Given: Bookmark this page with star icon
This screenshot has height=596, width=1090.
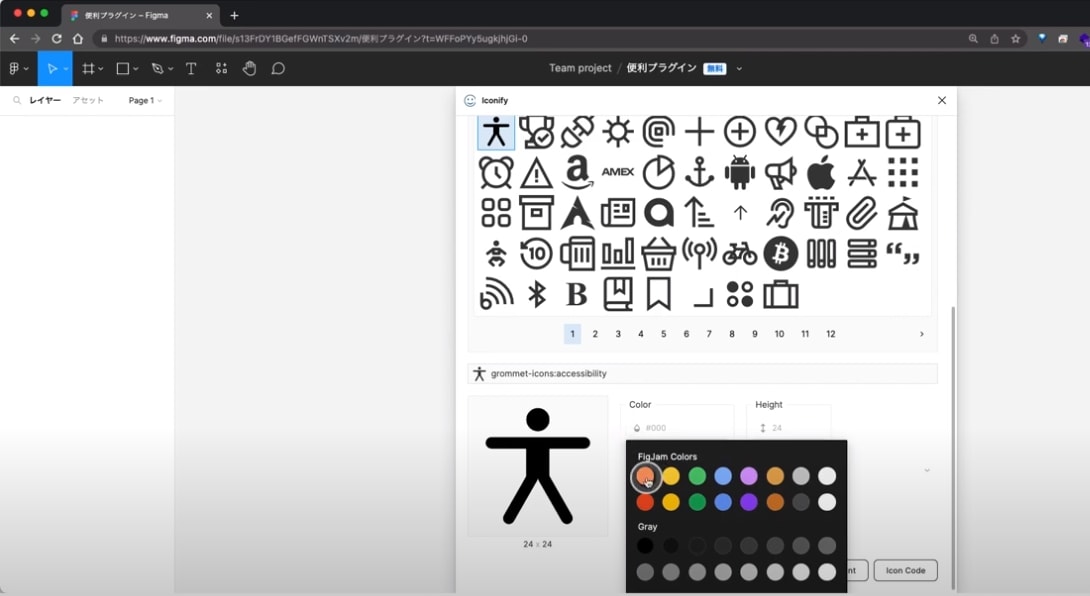Looking at the screenshot, I should (x=1016, y=39).
